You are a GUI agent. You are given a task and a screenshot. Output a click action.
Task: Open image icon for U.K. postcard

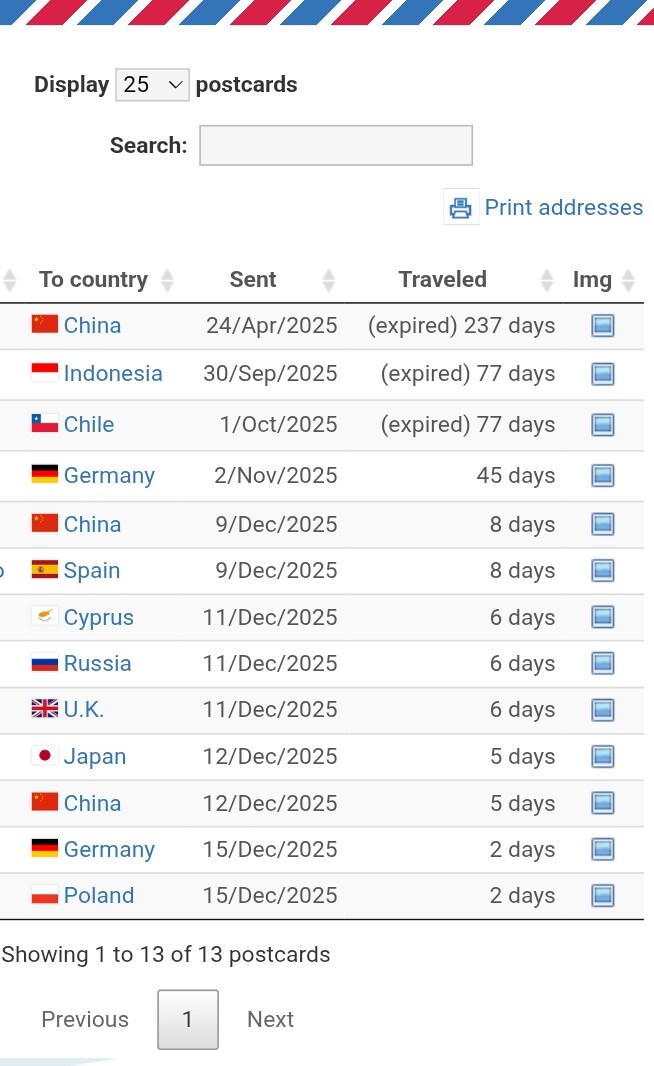[x=602, y=710]
